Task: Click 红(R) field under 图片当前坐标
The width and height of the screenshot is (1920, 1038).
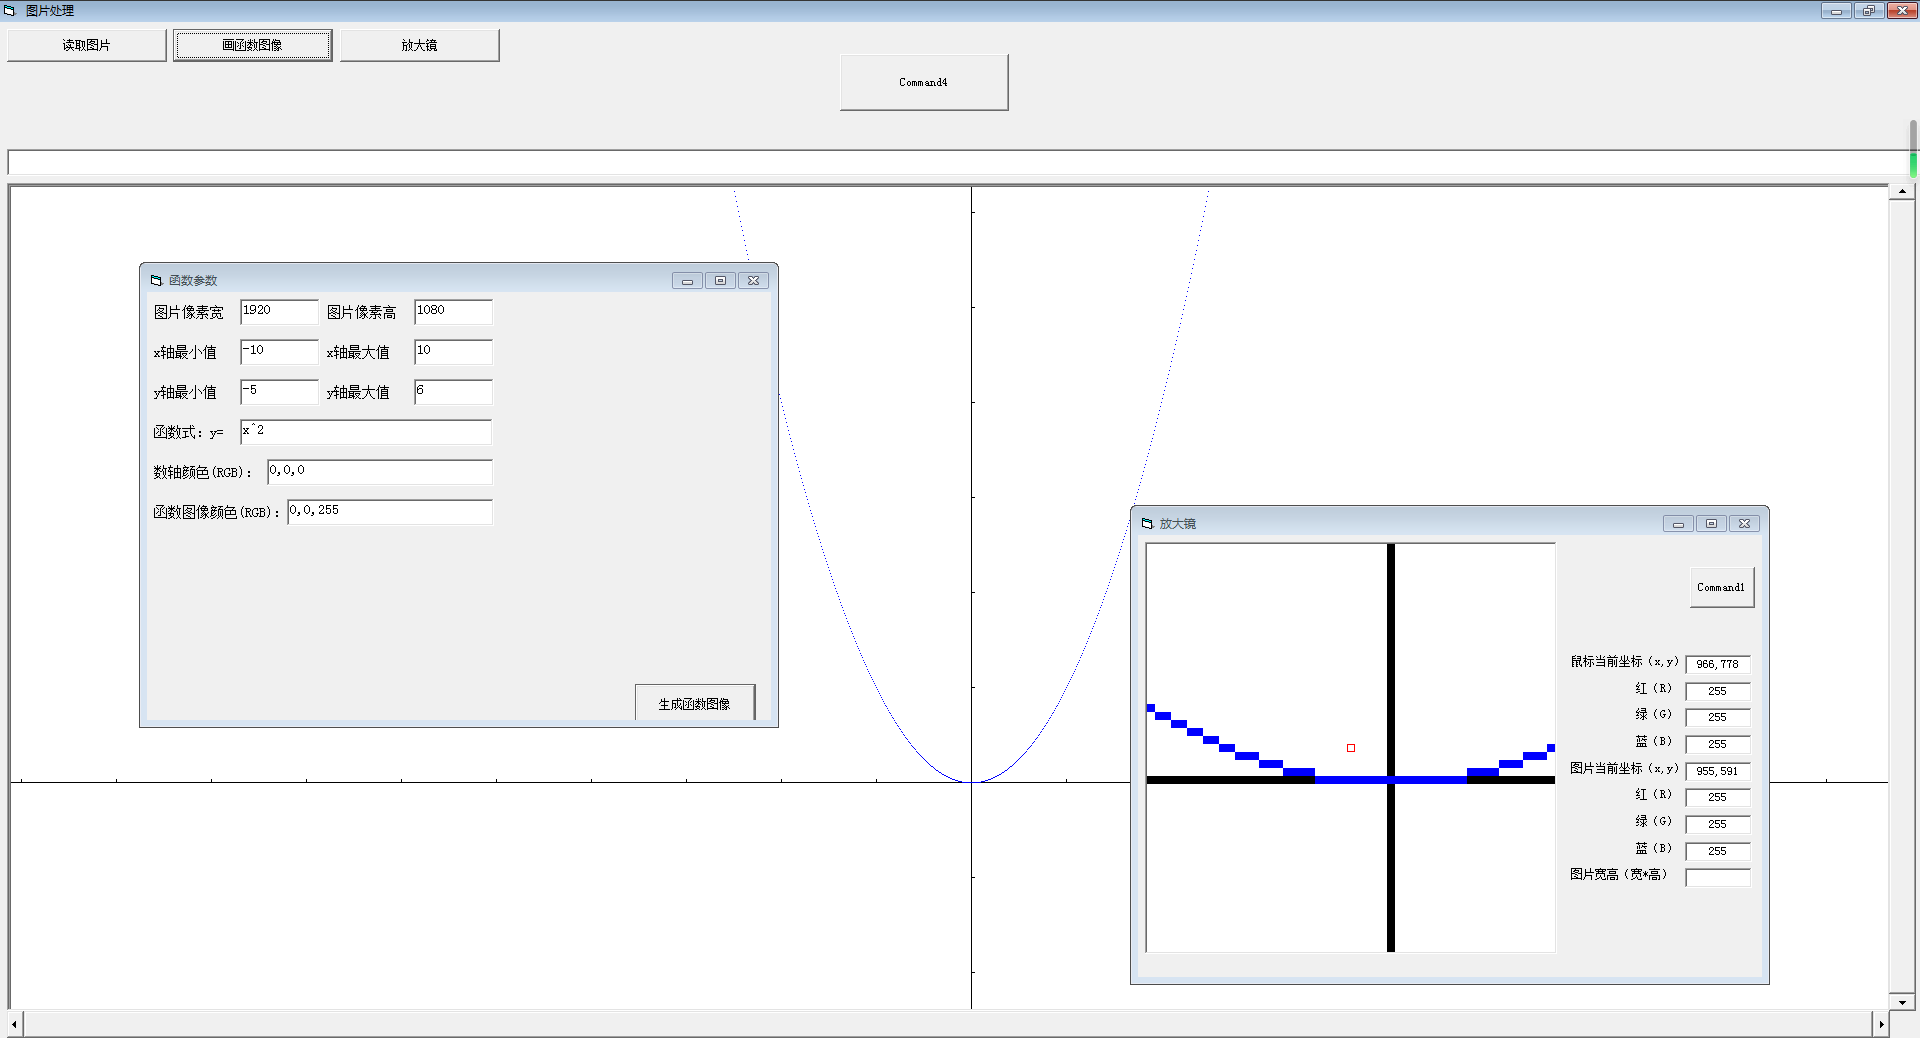Action: [1718, 797]
